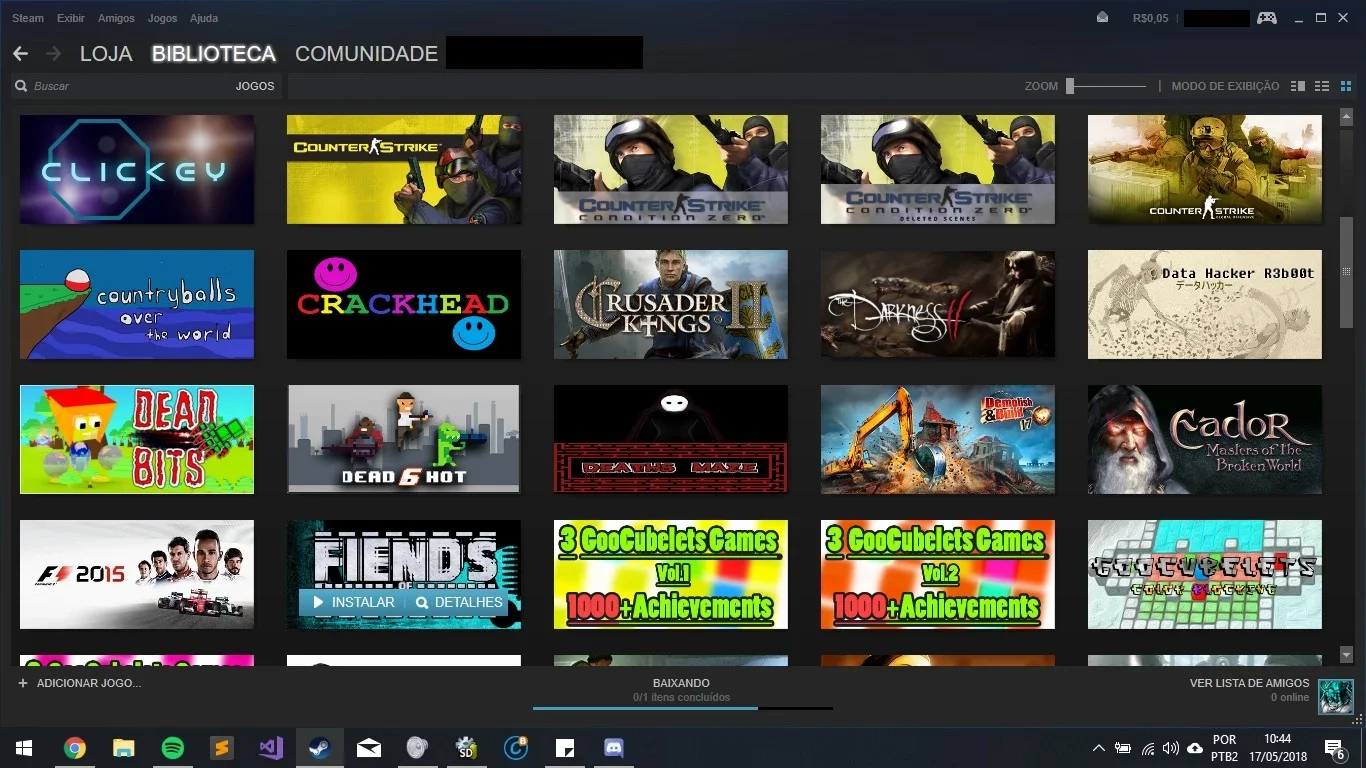Open the volume tray icon
This screenshot has width=1366, height=768.
pos(1171,748)
